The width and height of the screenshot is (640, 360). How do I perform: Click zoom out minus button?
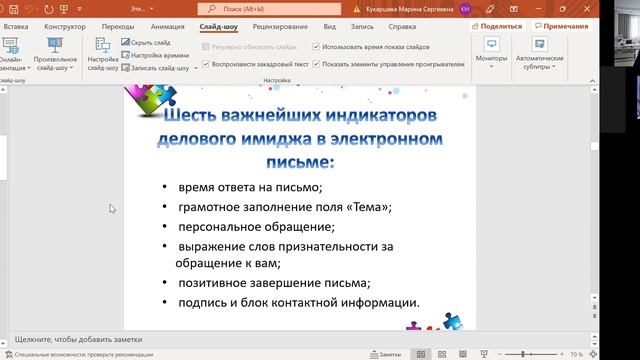[x=500, y=354]
